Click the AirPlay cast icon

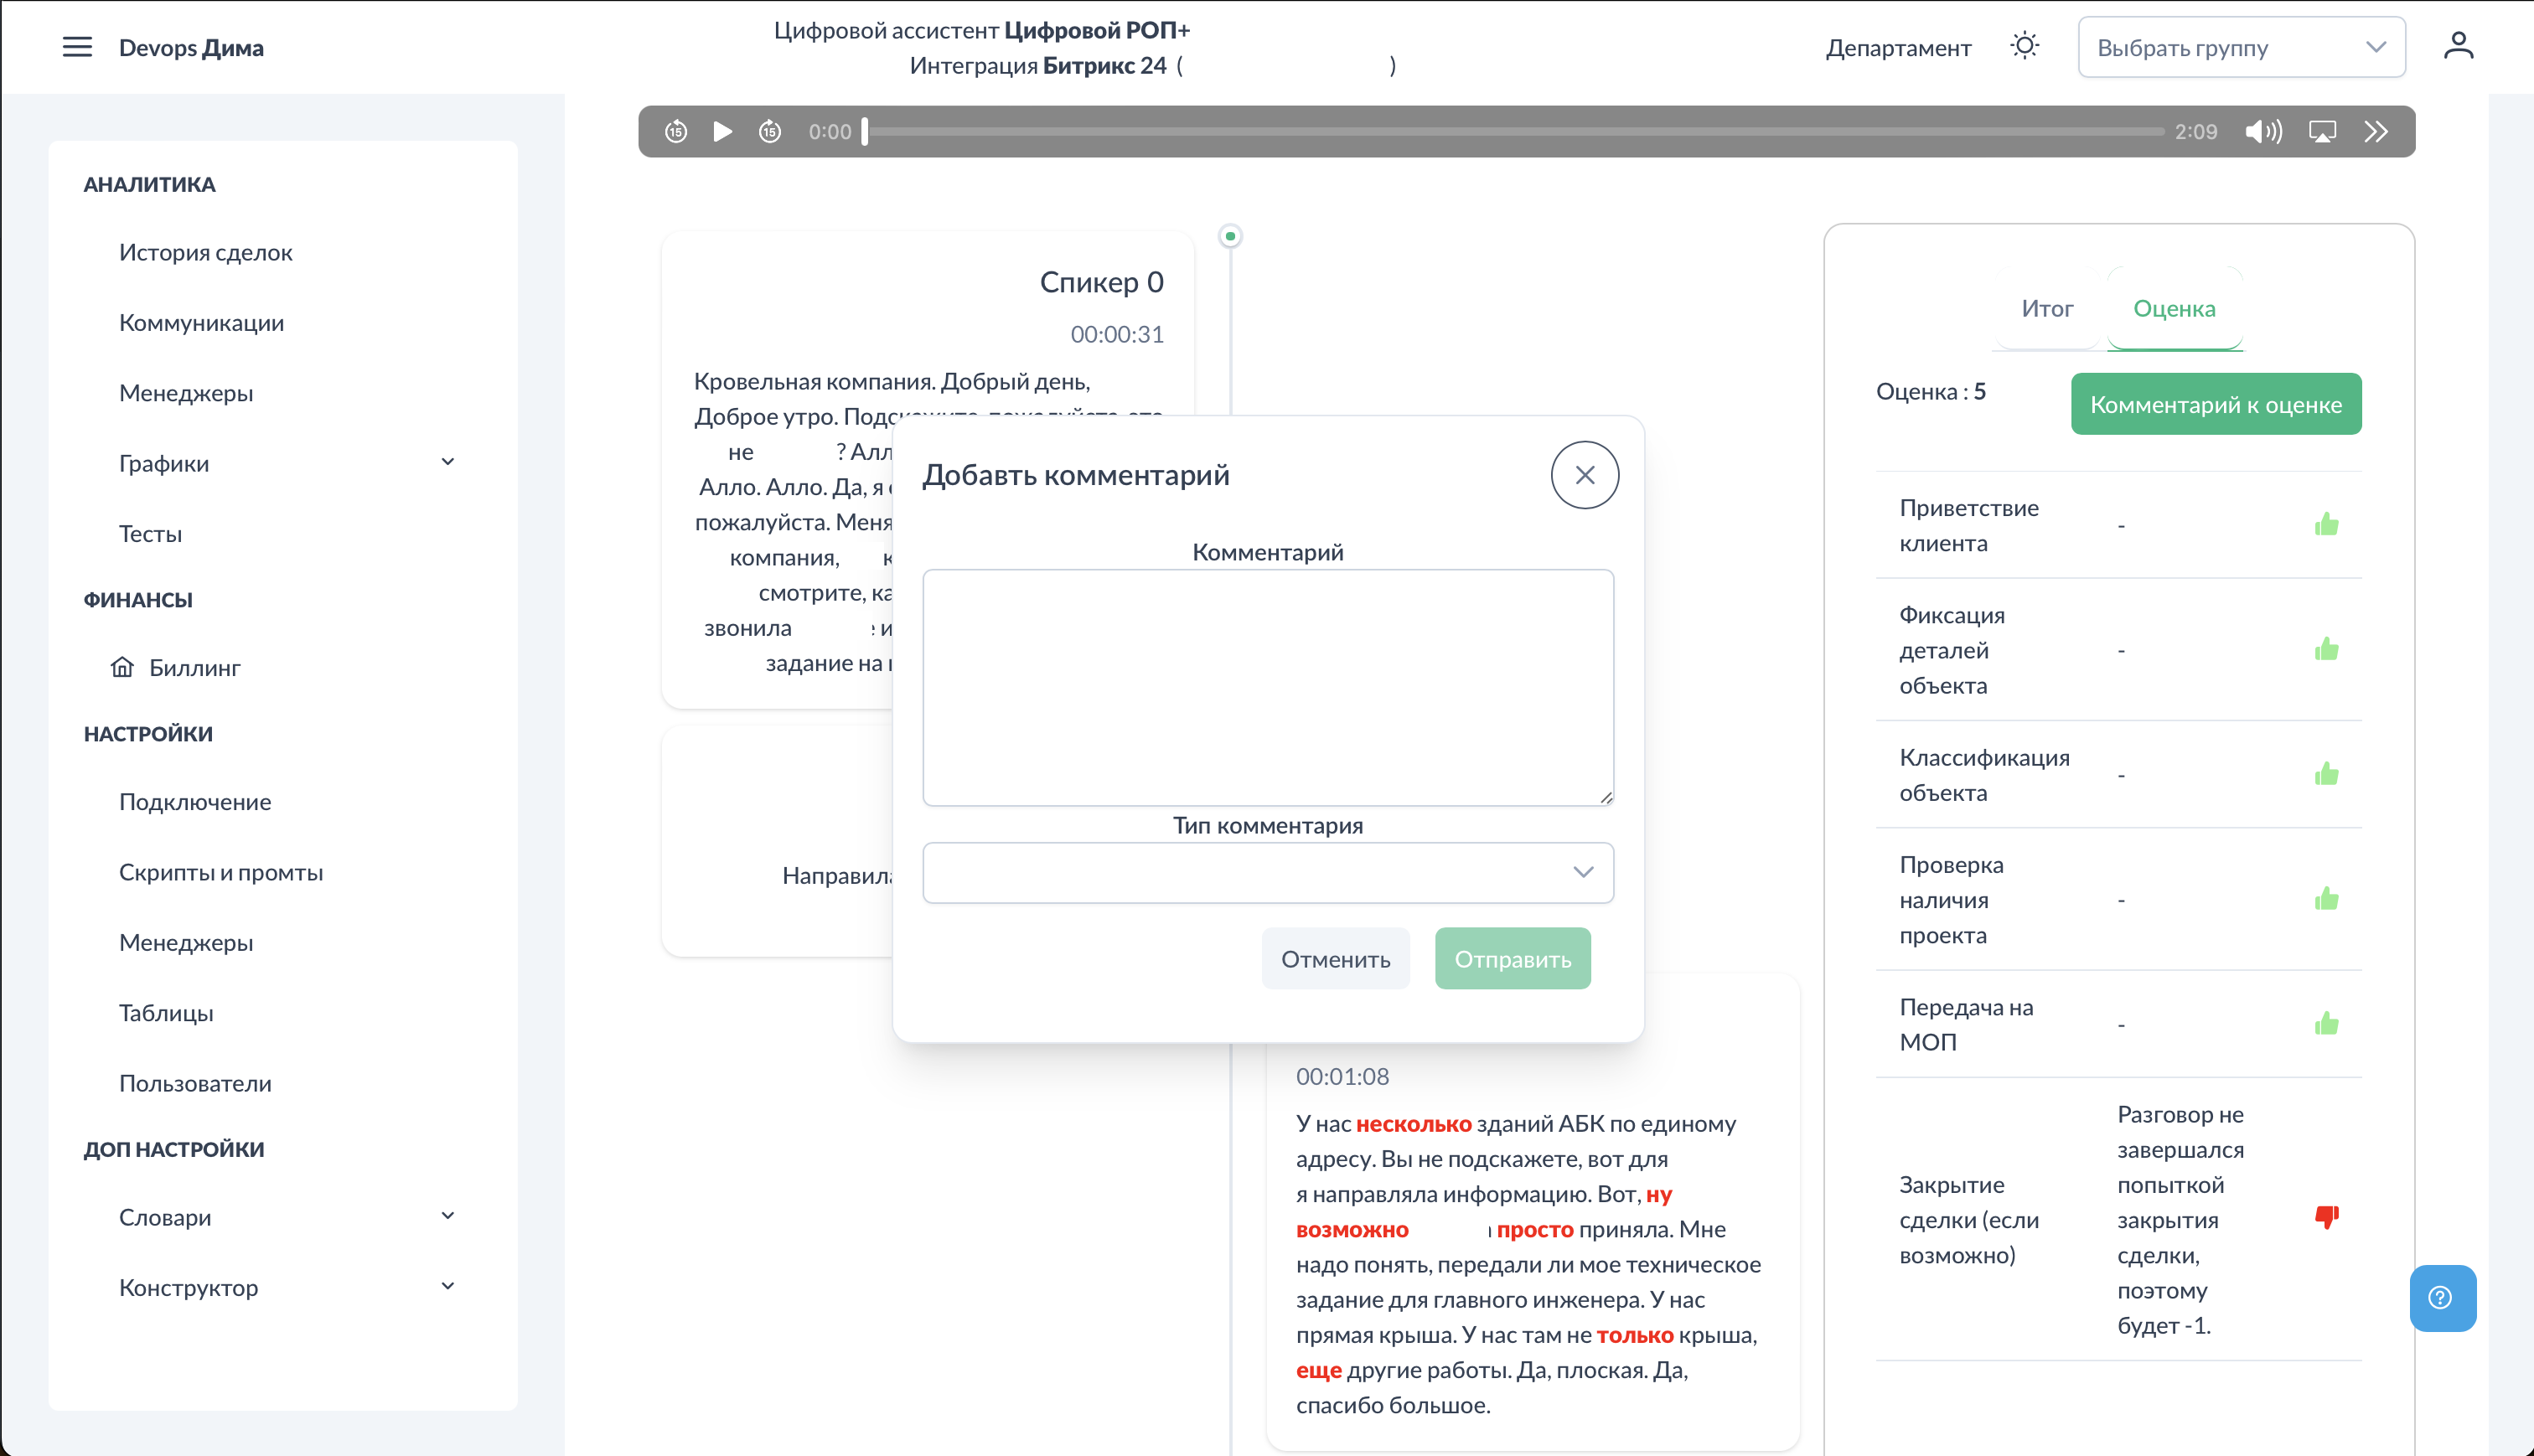2322,131
